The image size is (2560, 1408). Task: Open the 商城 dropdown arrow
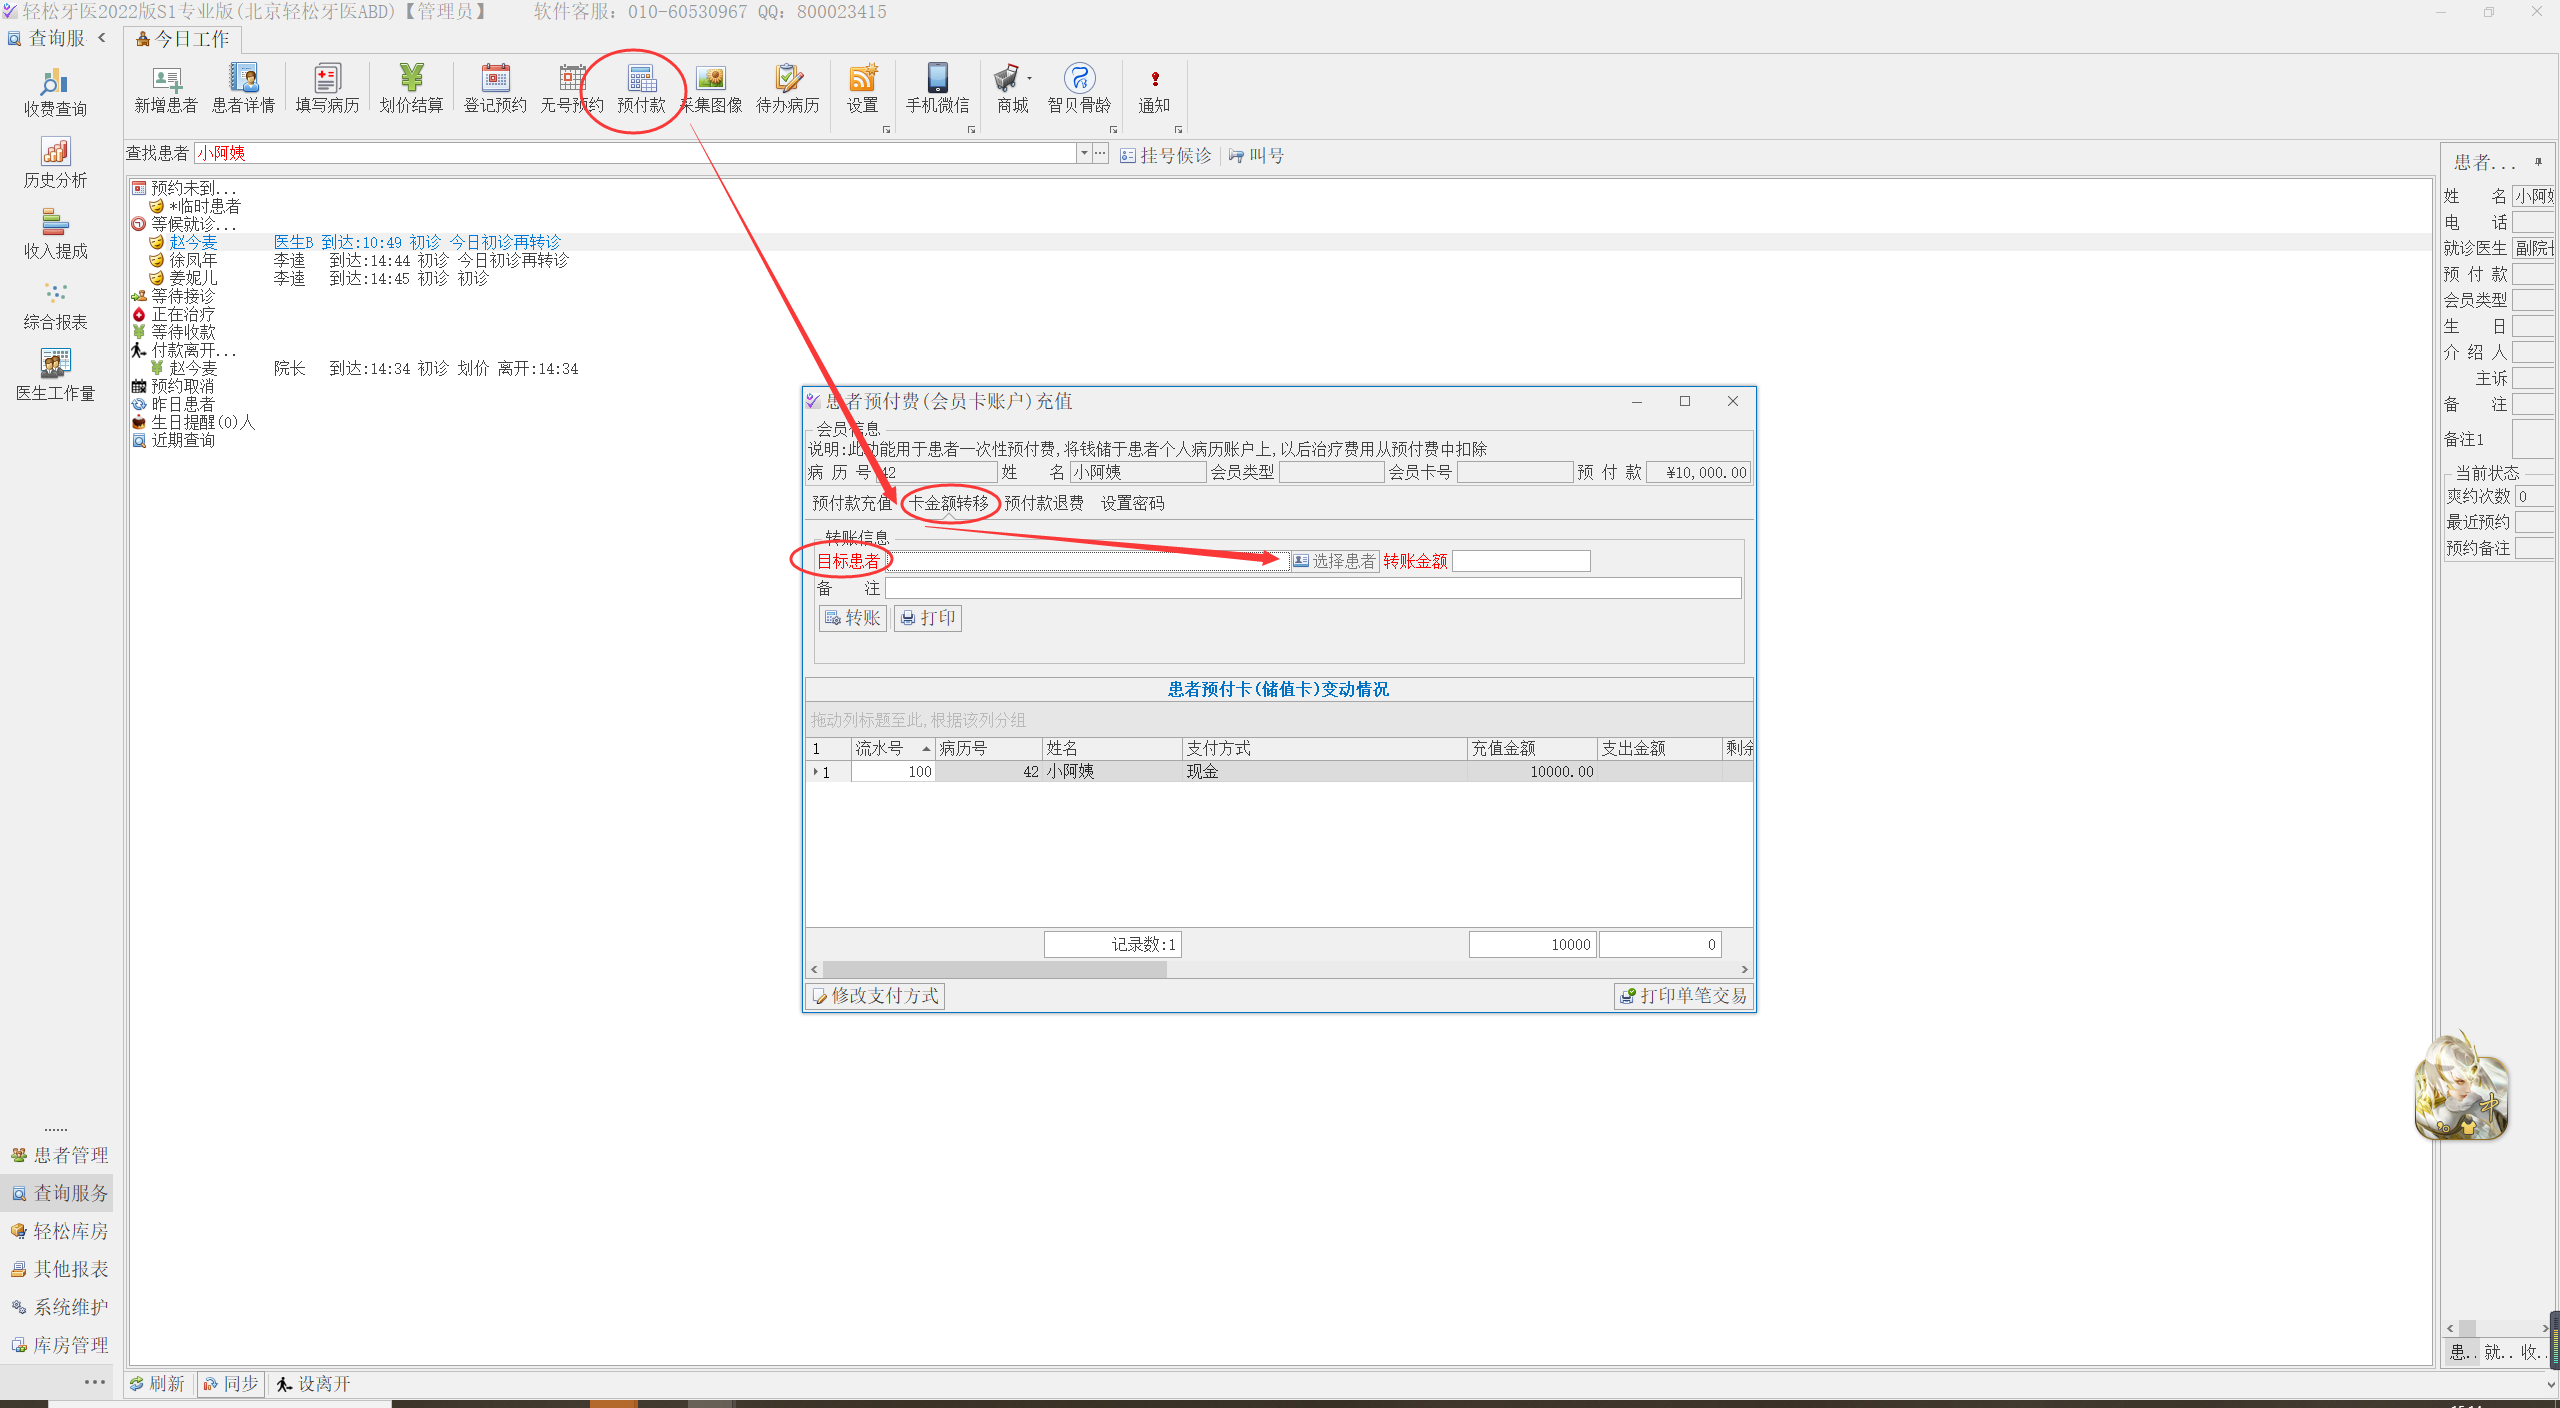1029,78
